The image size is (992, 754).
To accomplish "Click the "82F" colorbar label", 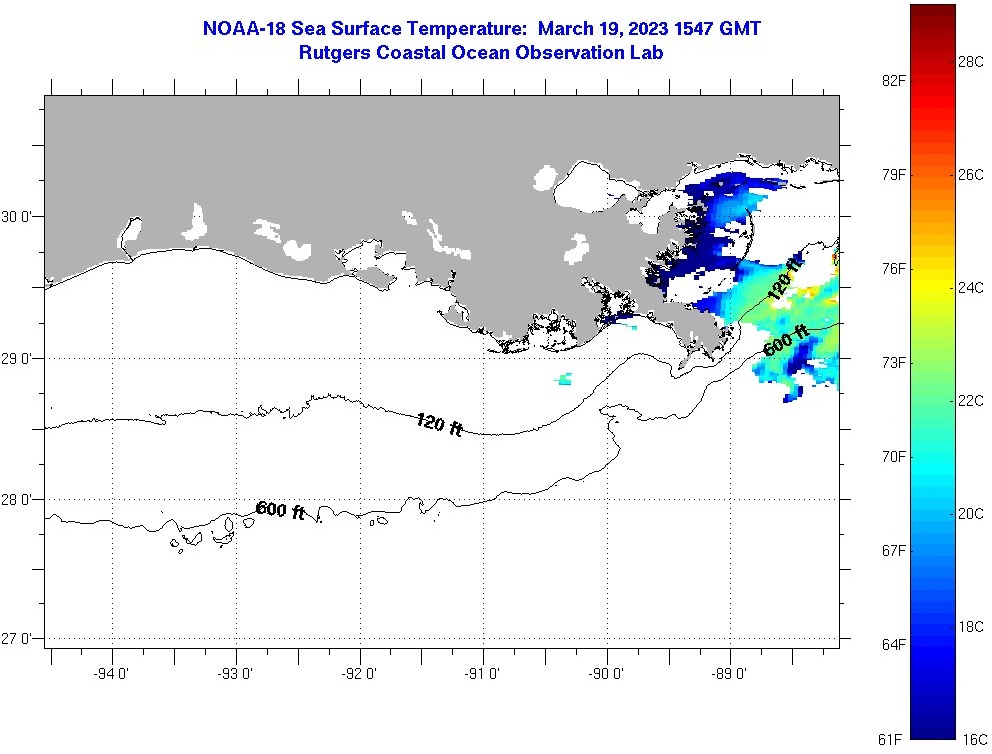I will tap(893, 80).
